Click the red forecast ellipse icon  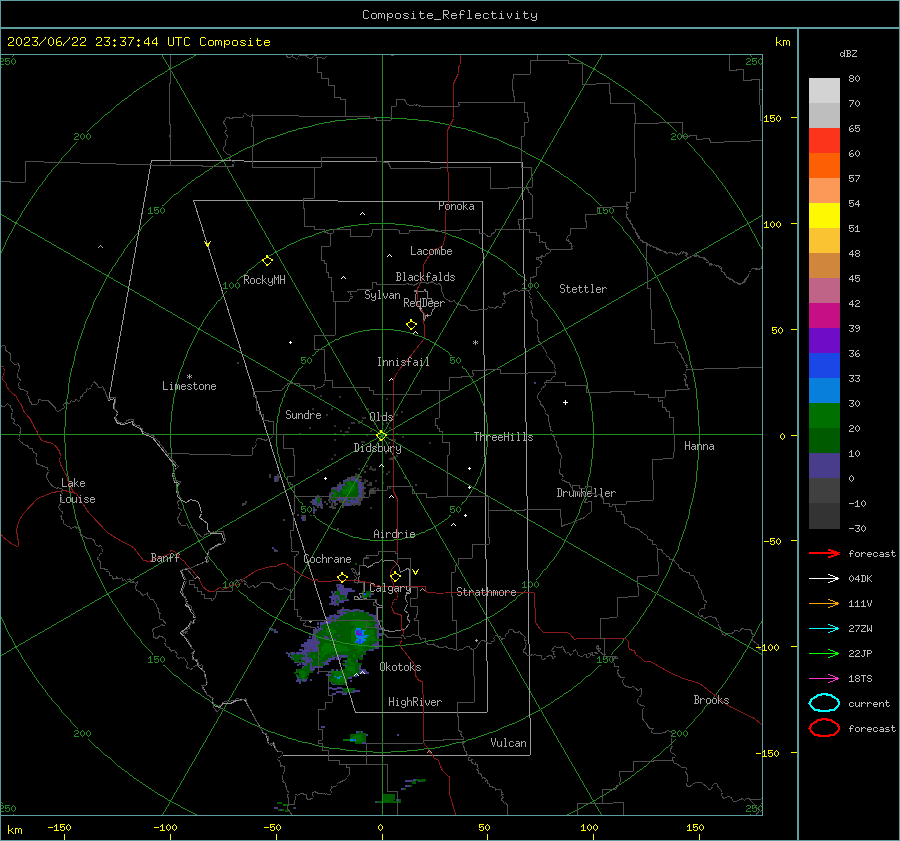[824, 728]
